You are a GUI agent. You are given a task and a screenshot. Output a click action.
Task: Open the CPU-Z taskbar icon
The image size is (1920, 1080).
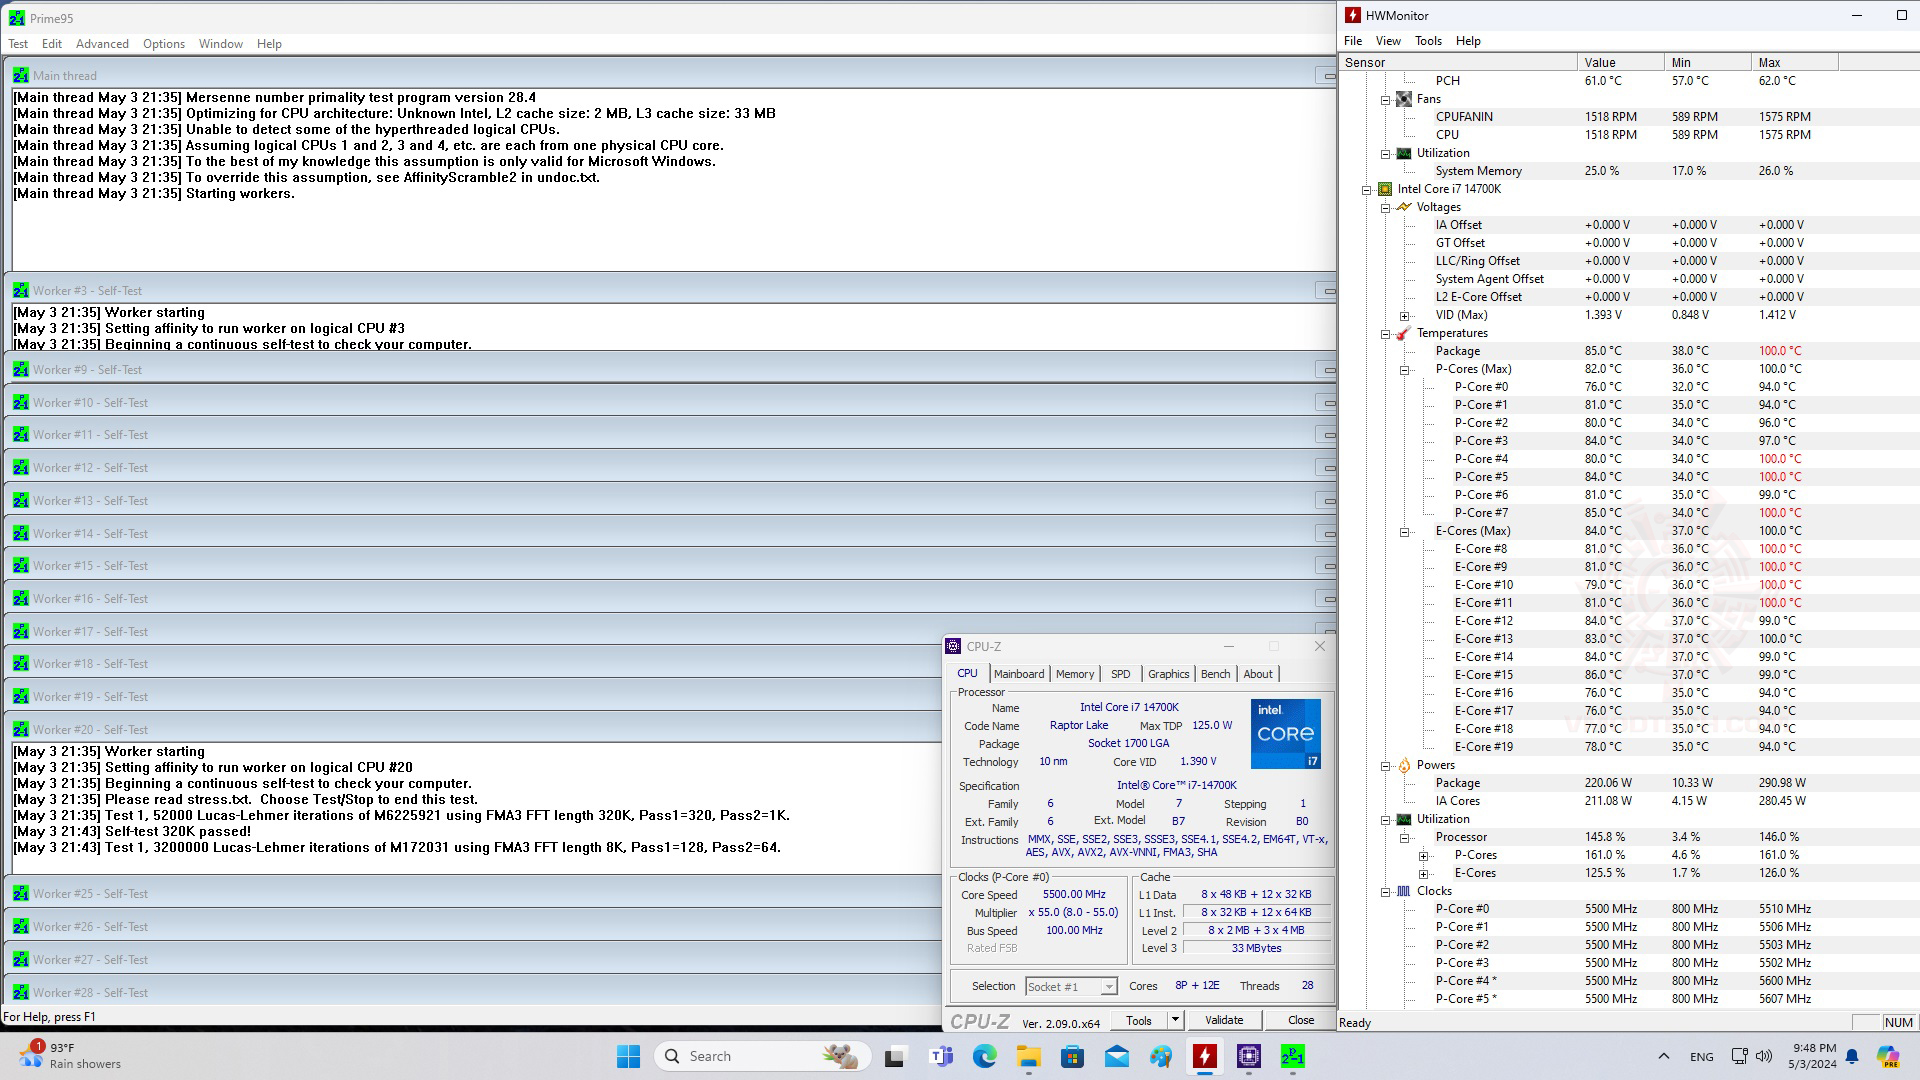[1249, 1056]
